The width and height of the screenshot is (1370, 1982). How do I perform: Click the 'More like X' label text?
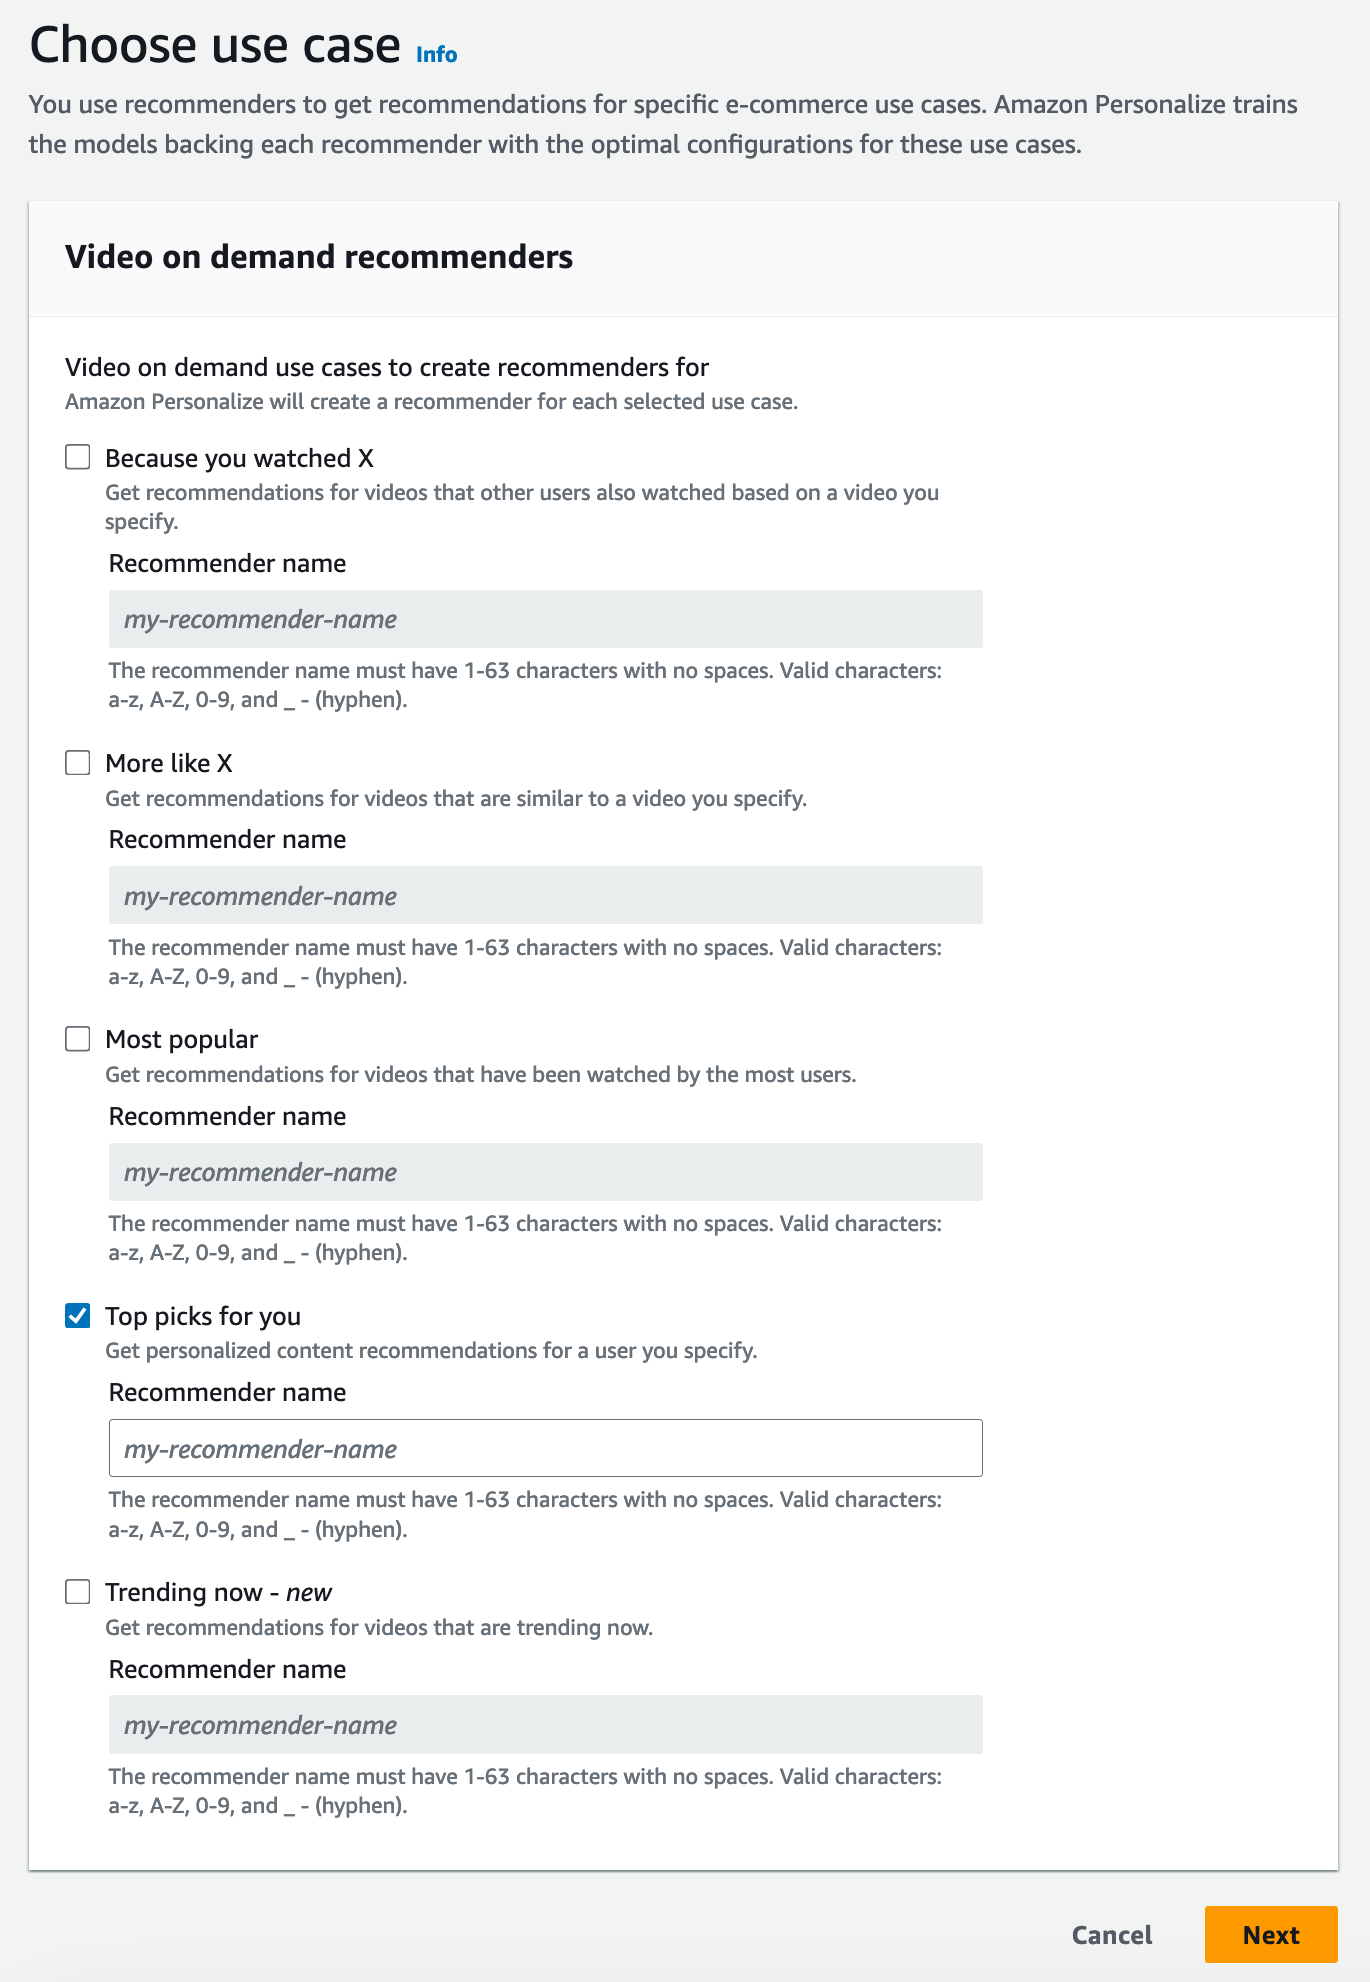click(169, 762)
